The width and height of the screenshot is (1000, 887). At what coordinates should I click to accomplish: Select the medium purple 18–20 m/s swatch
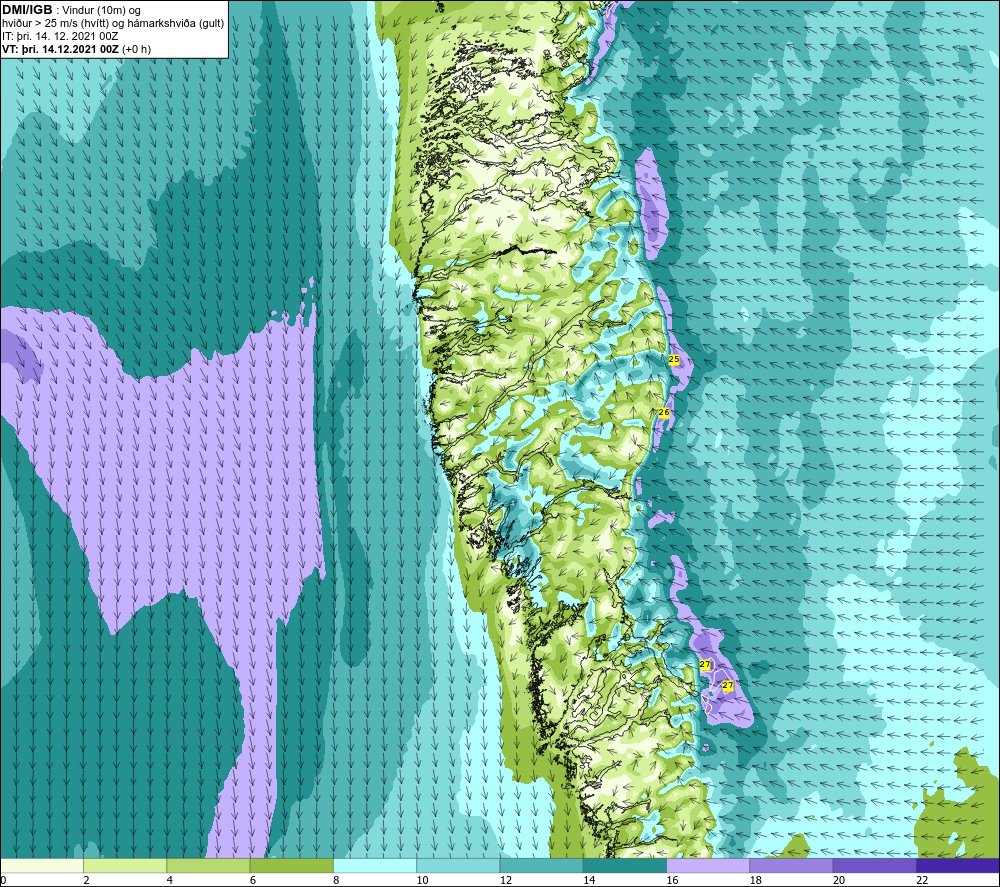coord(791,865)
